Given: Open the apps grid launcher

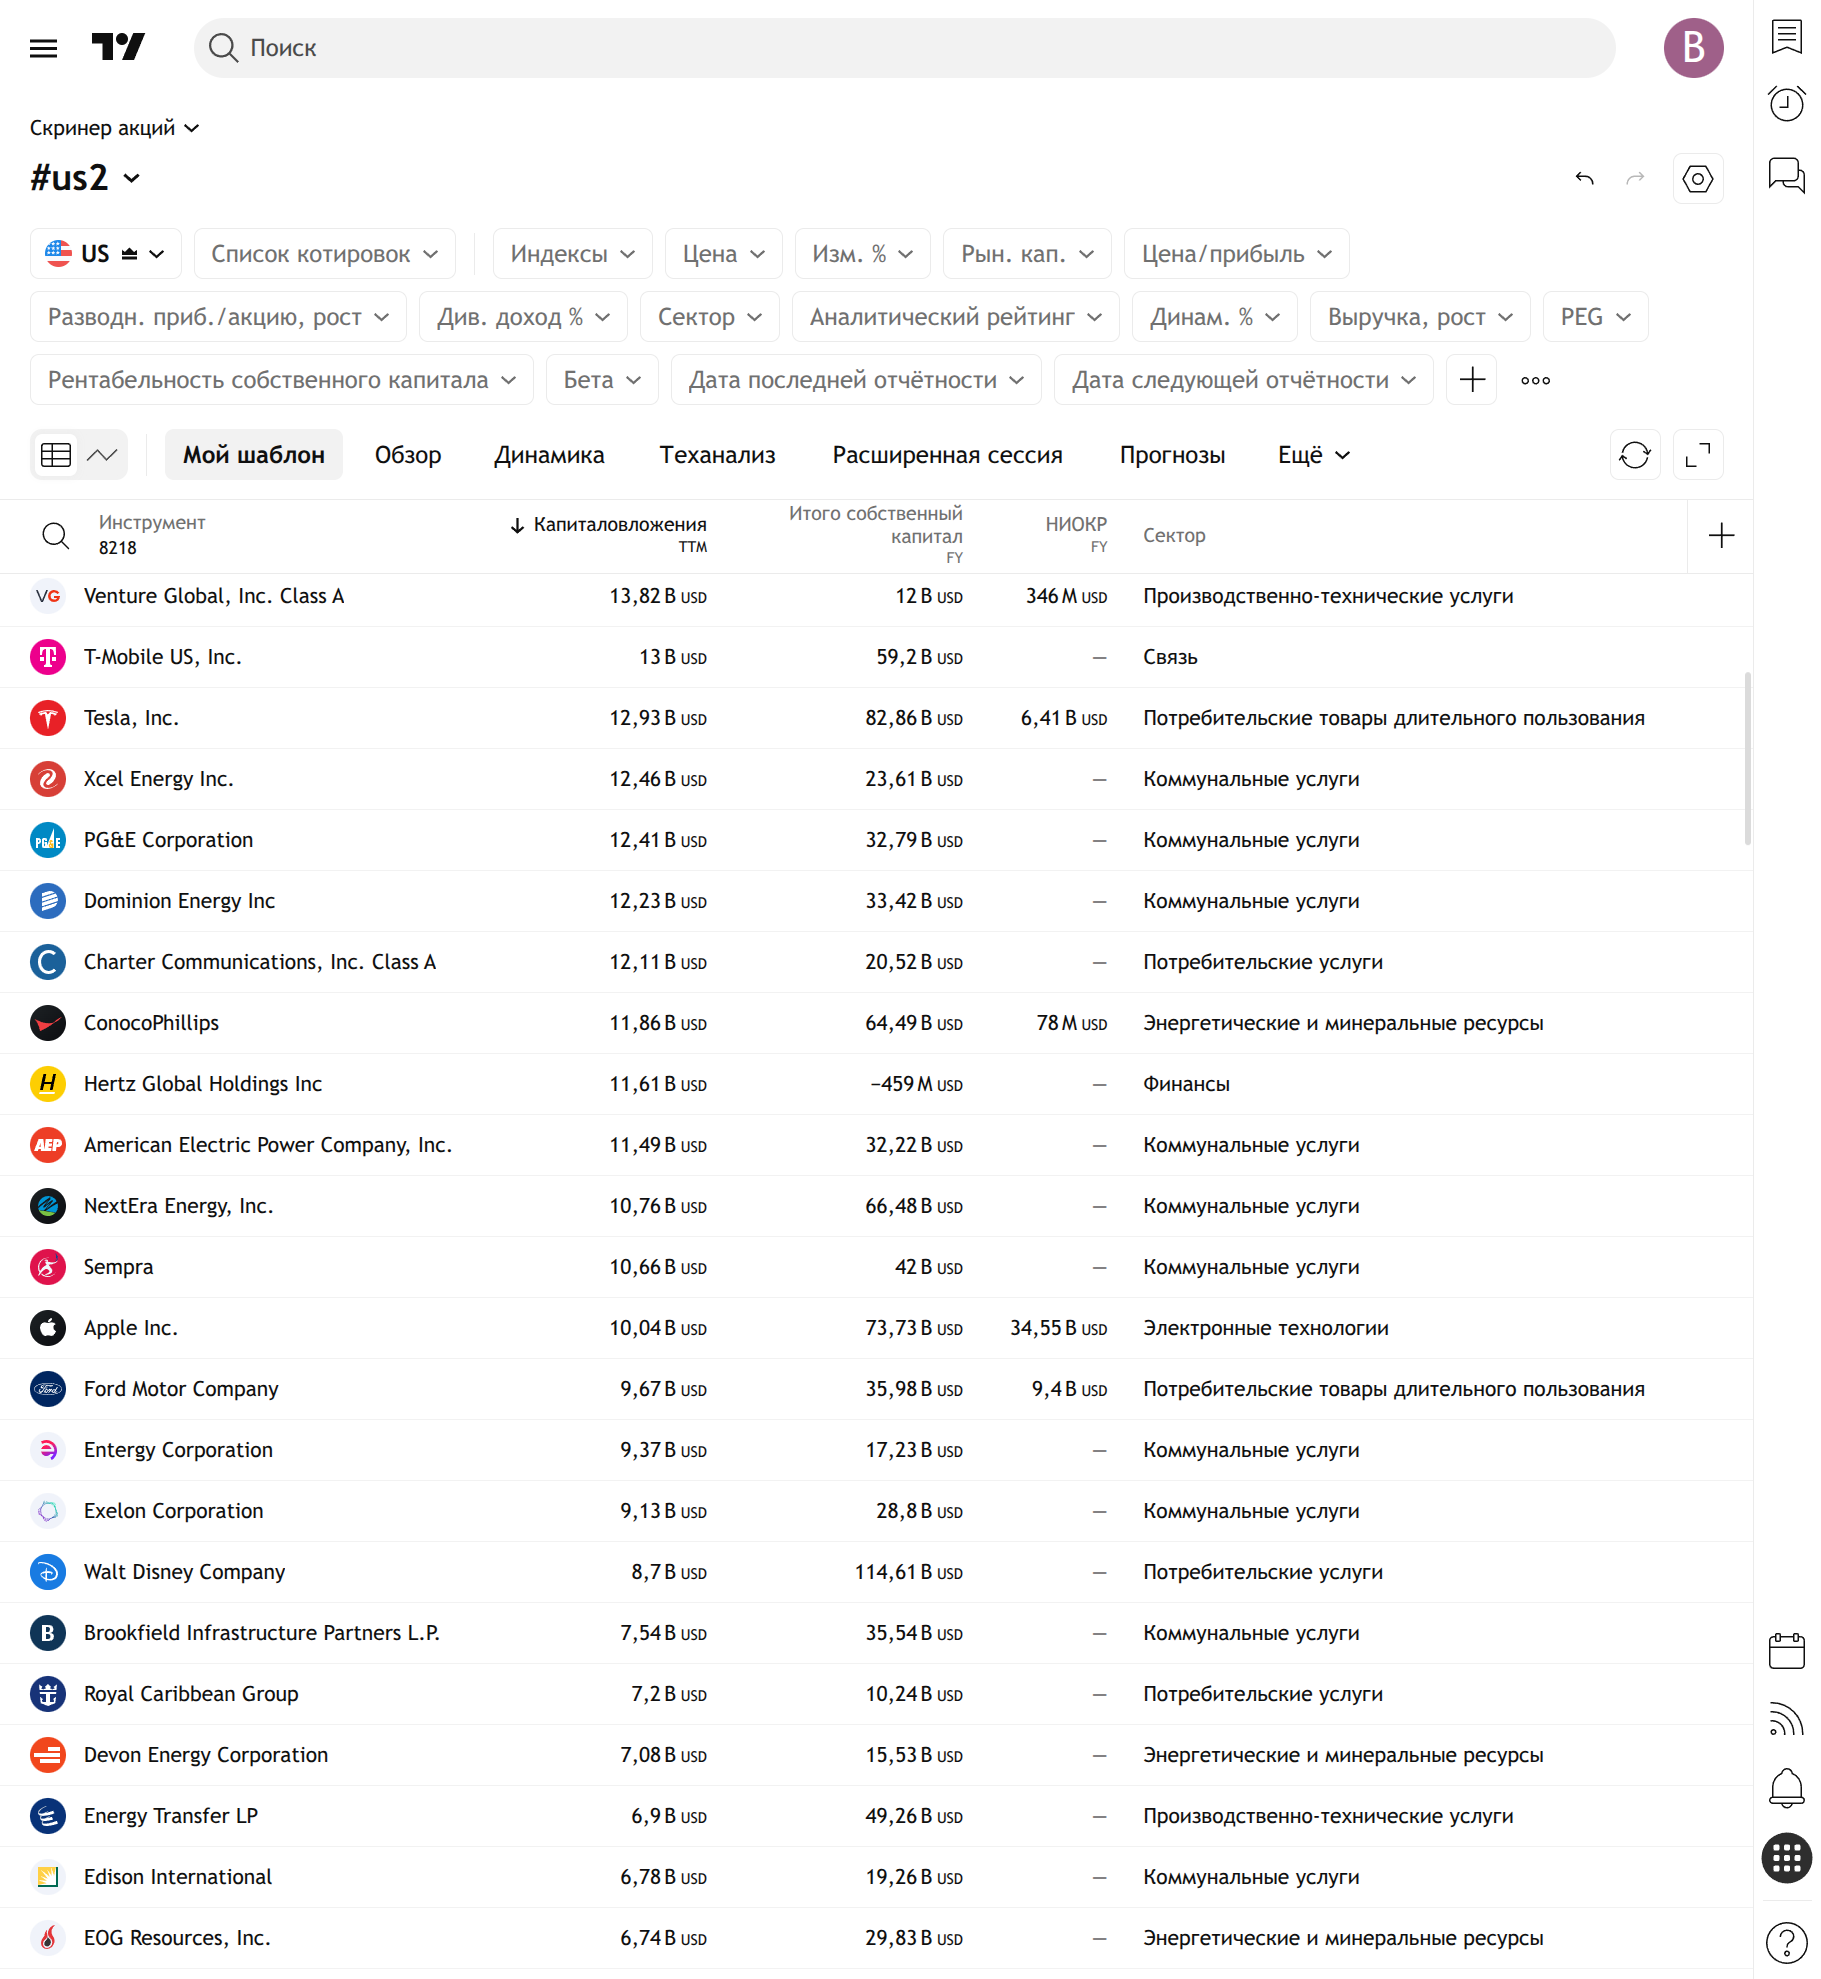Looking at the screenshot, I should coord(1786,1857).
